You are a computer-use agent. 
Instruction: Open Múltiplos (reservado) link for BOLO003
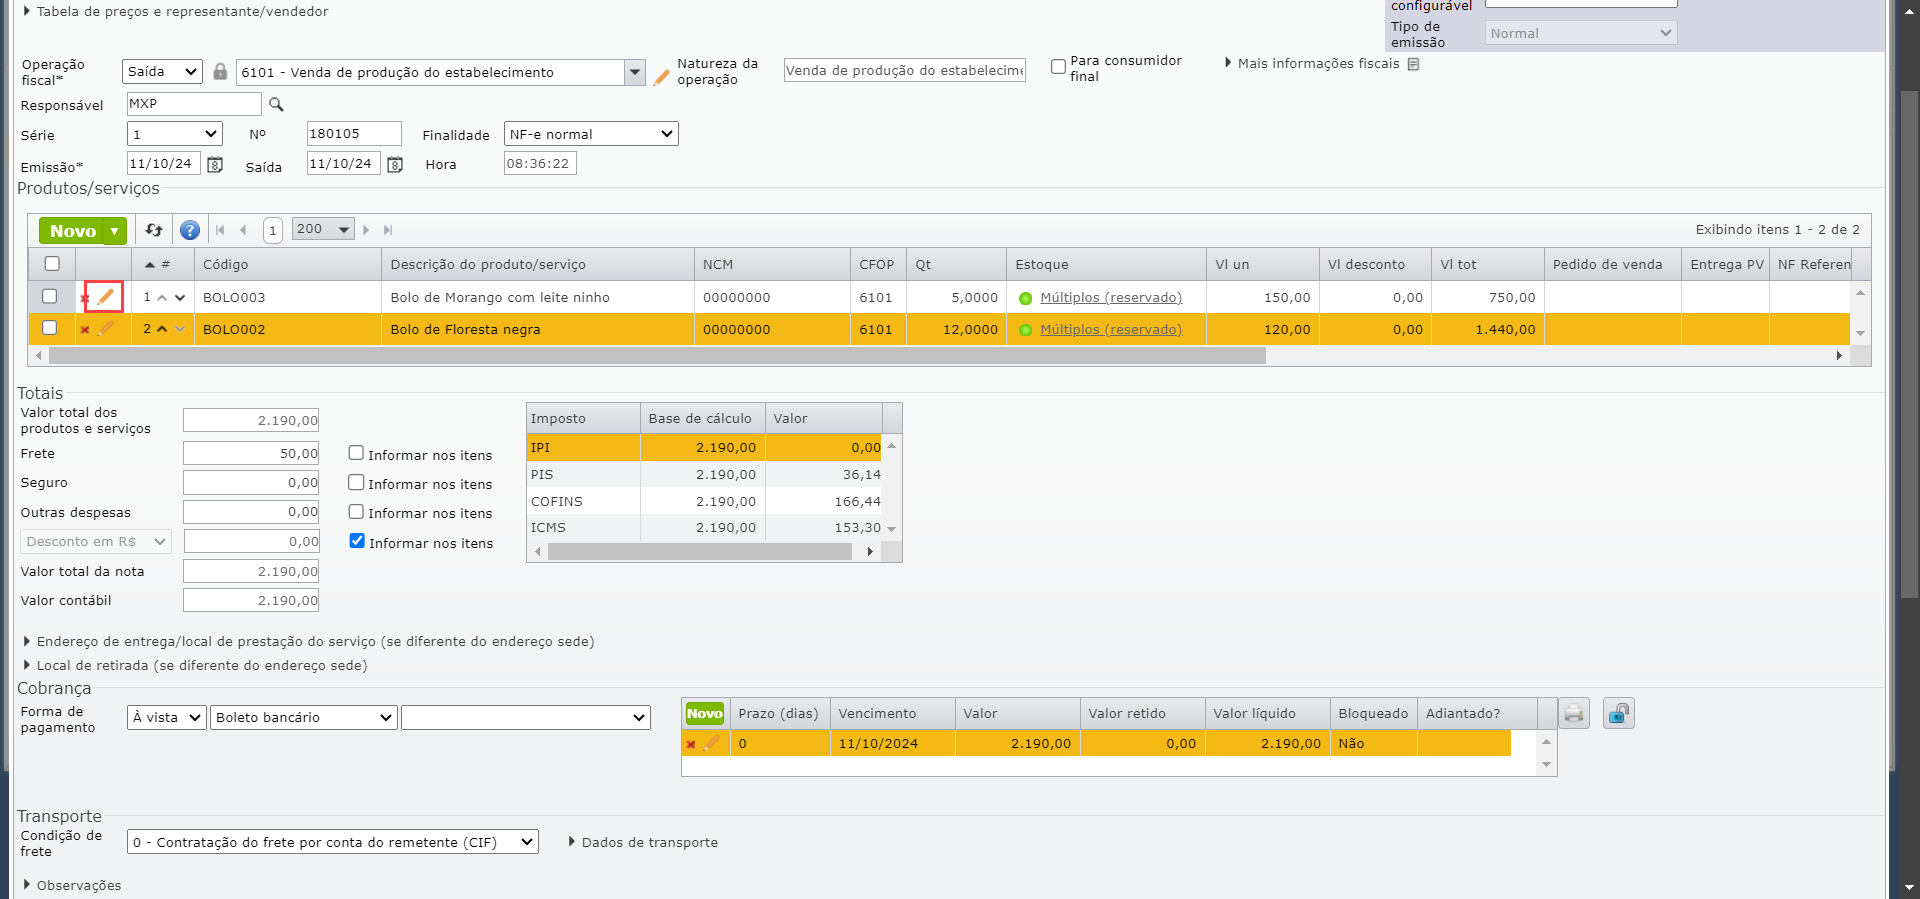pos(1111,298)
